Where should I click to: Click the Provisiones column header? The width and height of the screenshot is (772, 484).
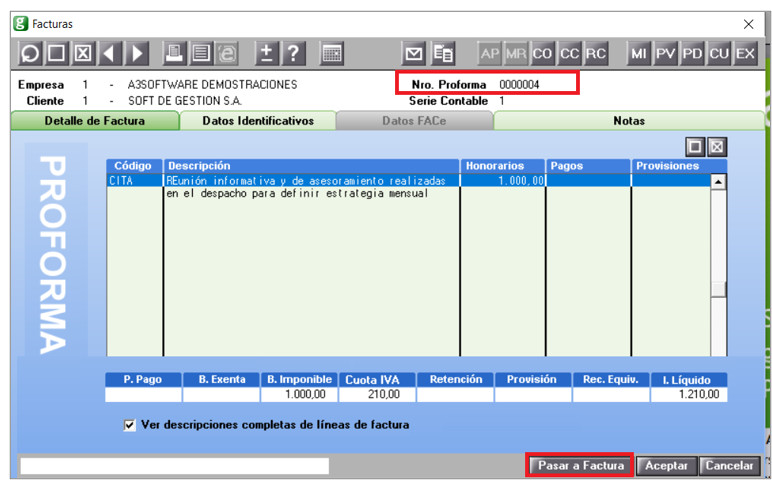coord(679,166)
